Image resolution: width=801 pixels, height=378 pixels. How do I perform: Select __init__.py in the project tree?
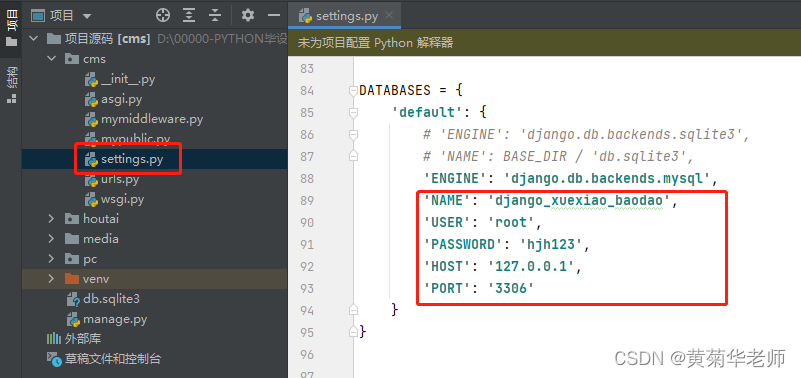tap(128, 79)
